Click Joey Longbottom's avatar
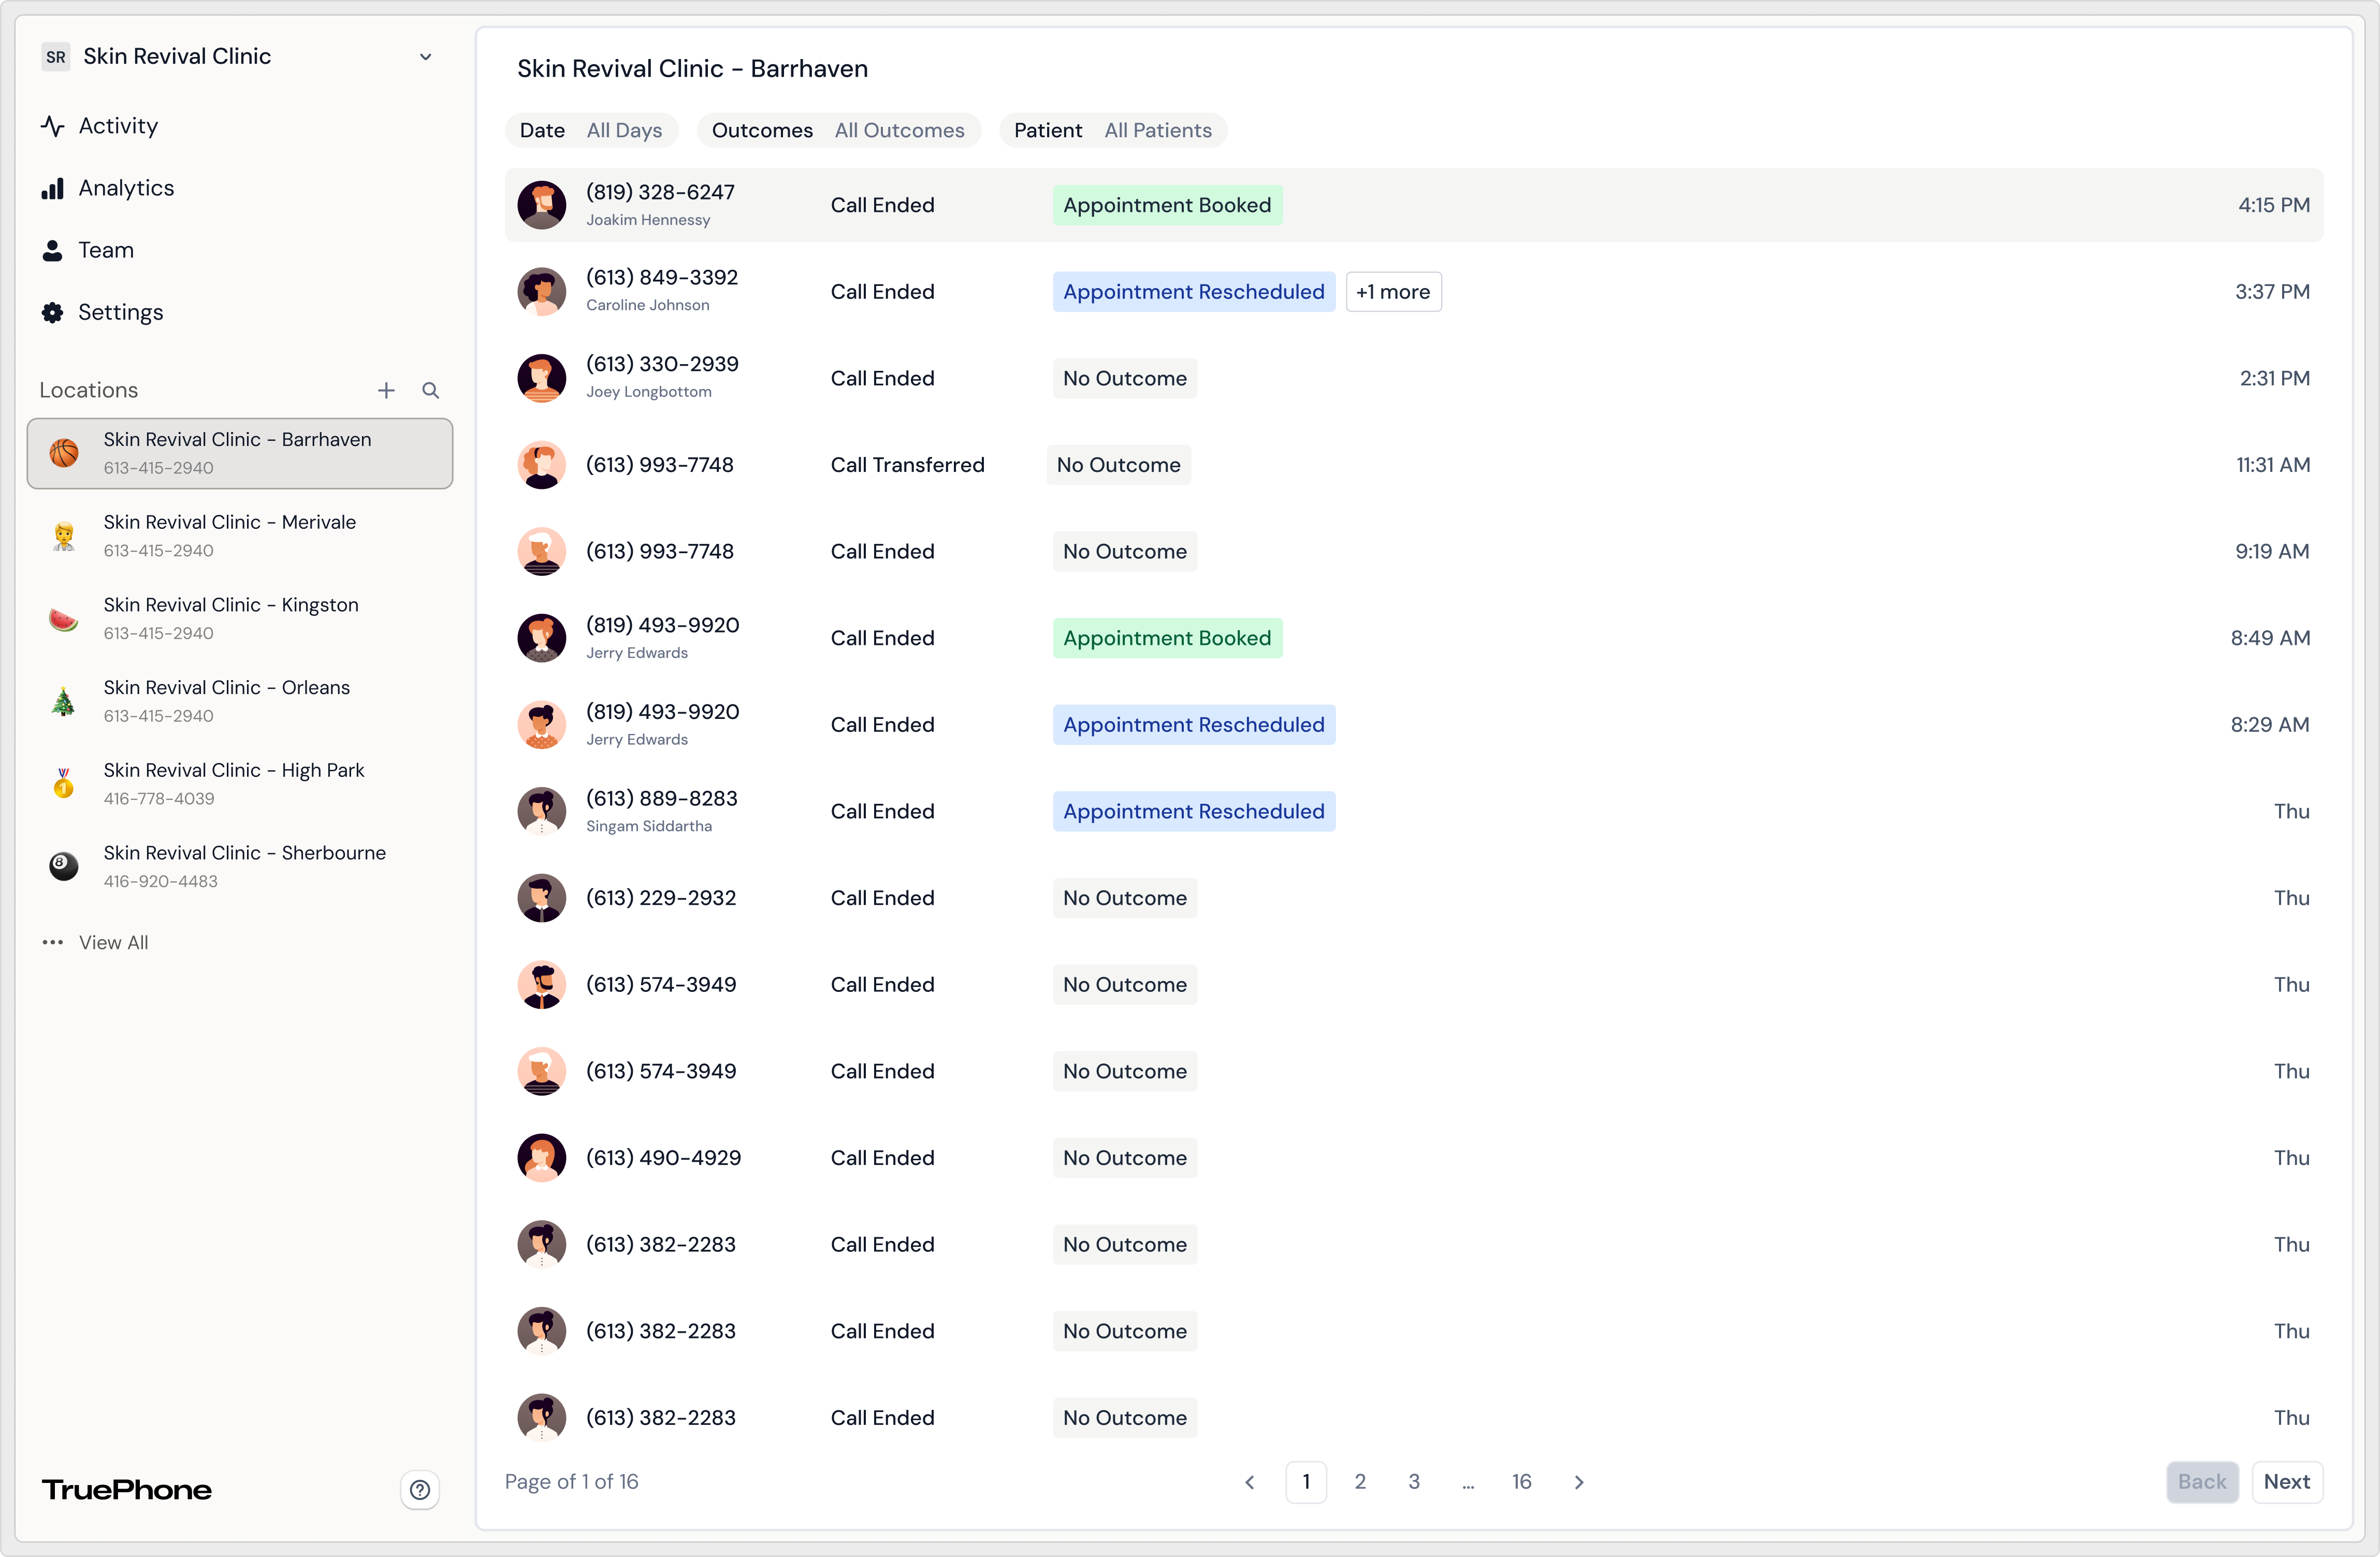2380x1557 pixels. pos(542,378)
